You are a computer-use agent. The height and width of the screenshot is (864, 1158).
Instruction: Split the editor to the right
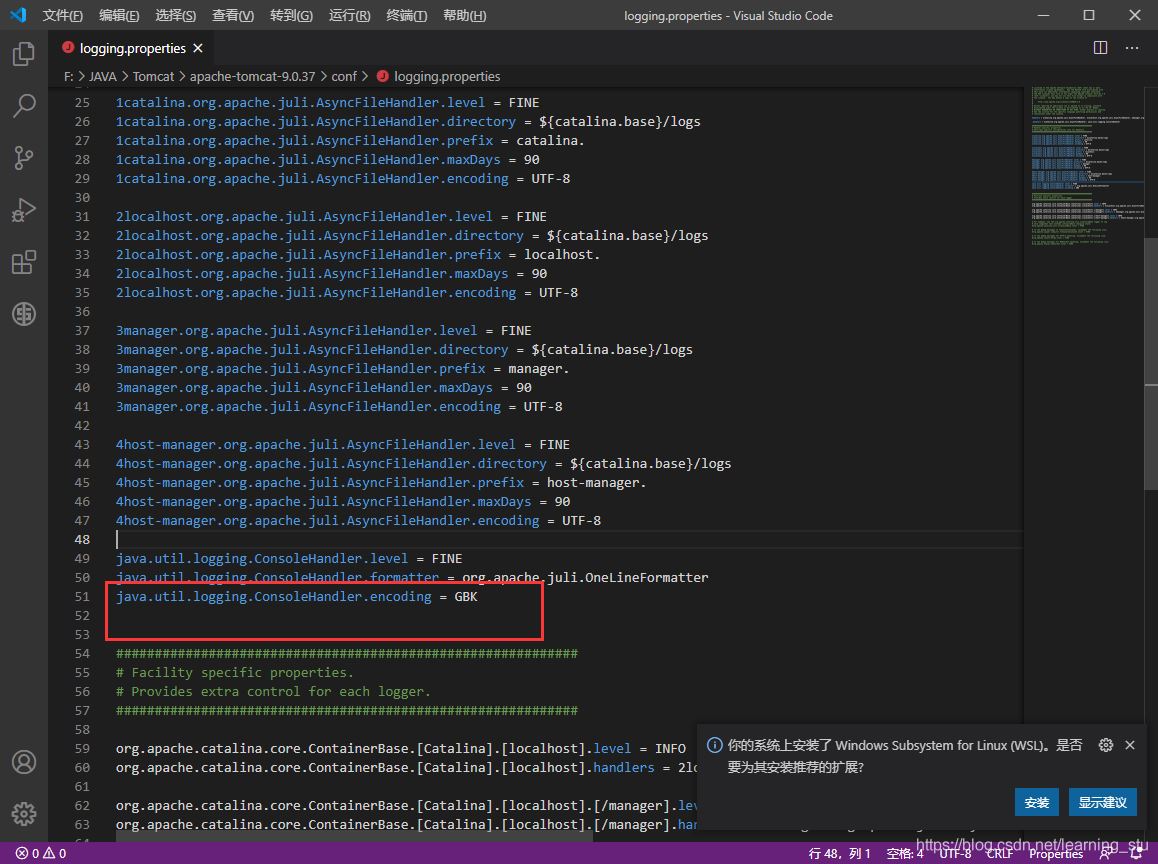[x=1100, y=48]
